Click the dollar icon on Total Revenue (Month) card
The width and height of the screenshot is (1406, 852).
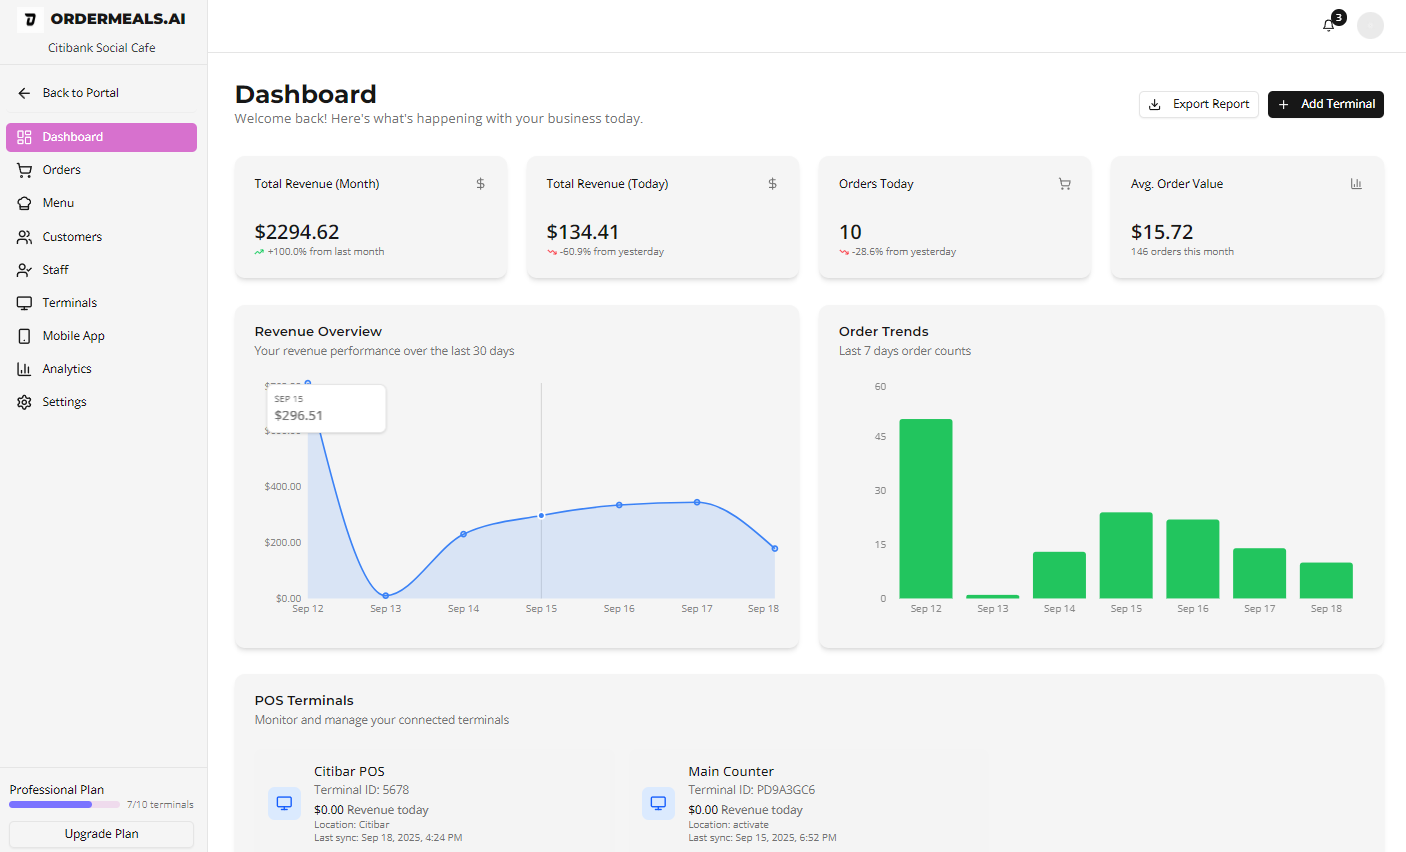[480, 183]
